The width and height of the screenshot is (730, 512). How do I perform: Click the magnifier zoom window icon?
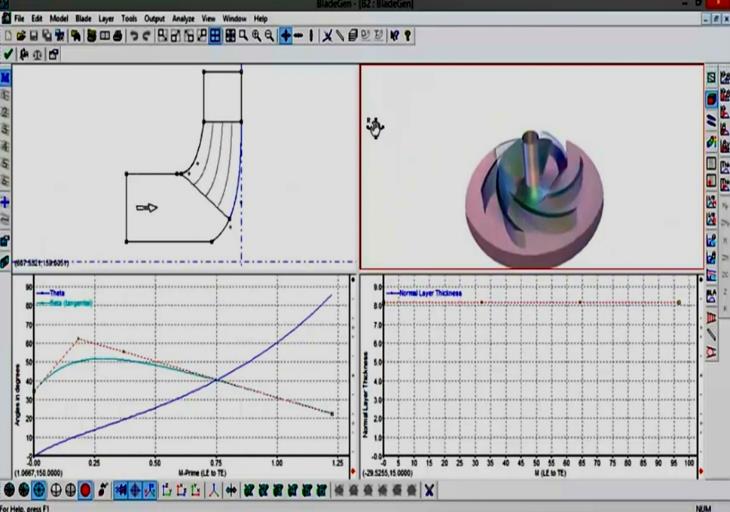(243, 36)
